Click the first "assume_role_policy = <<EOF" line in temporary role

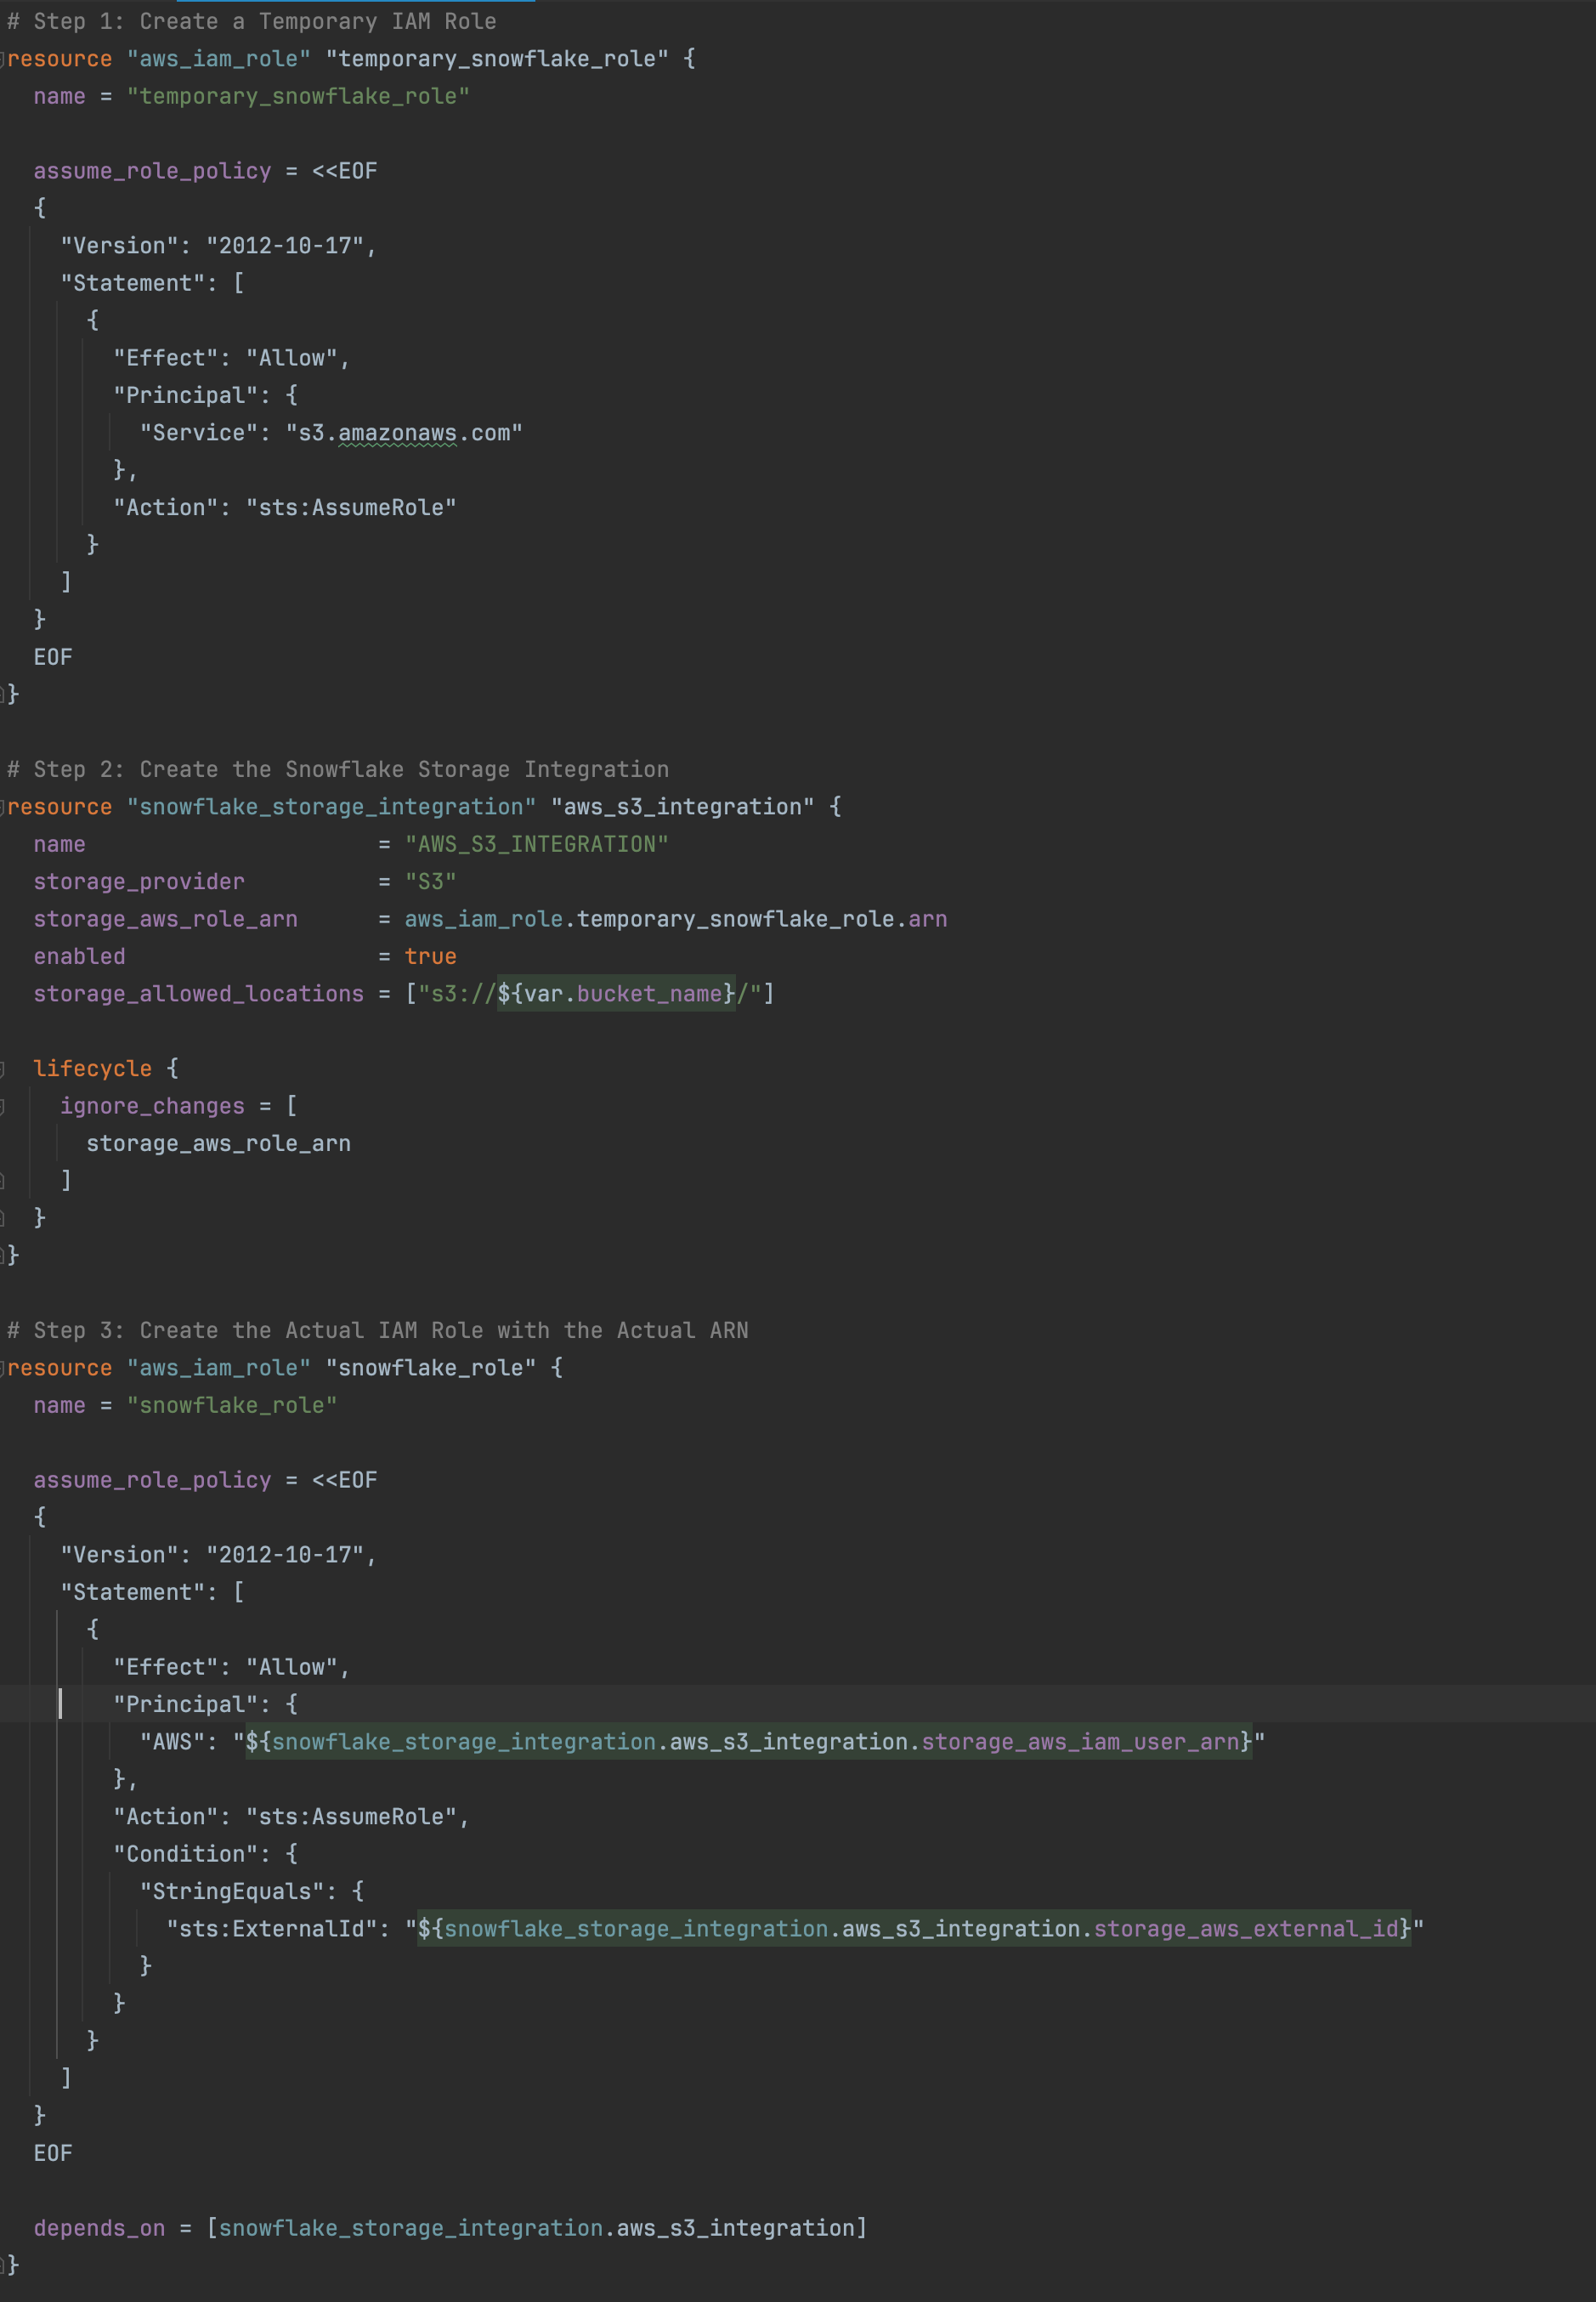click(205, 171)
